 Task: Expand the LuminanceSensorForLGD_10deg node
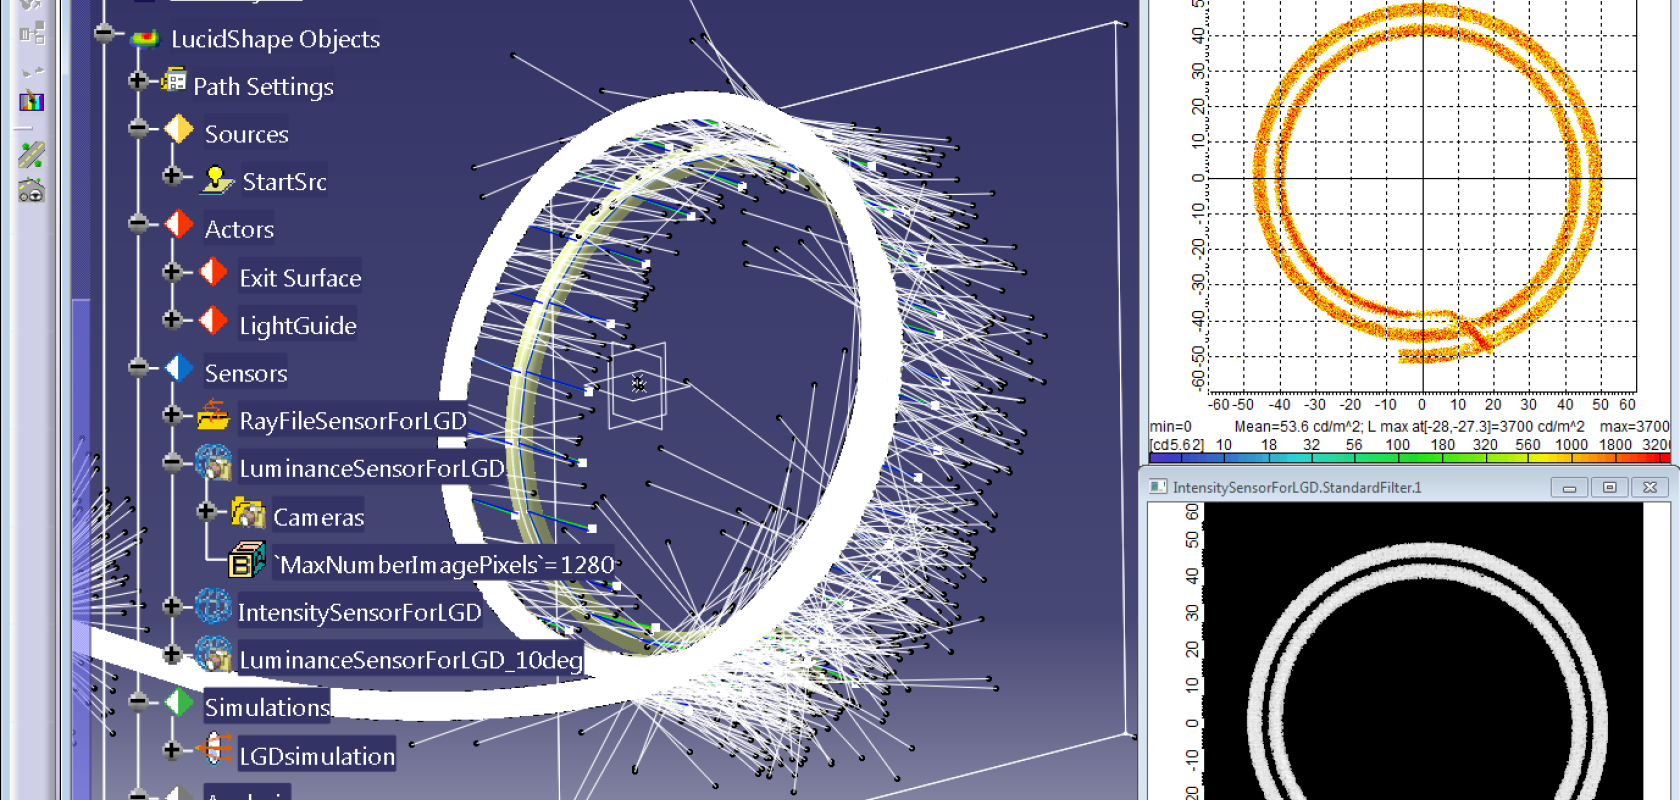[172, 654]
